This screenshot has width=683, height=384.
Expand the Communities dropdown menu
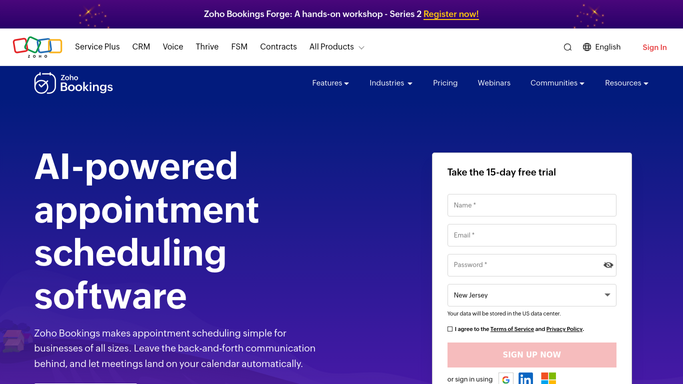point(557,83)
